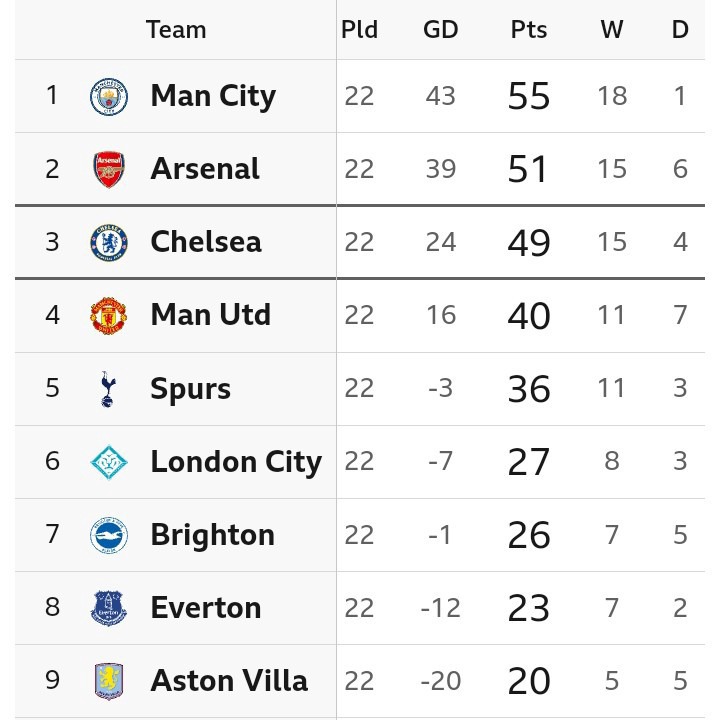Open the Man City team link

tap(213, 96)
